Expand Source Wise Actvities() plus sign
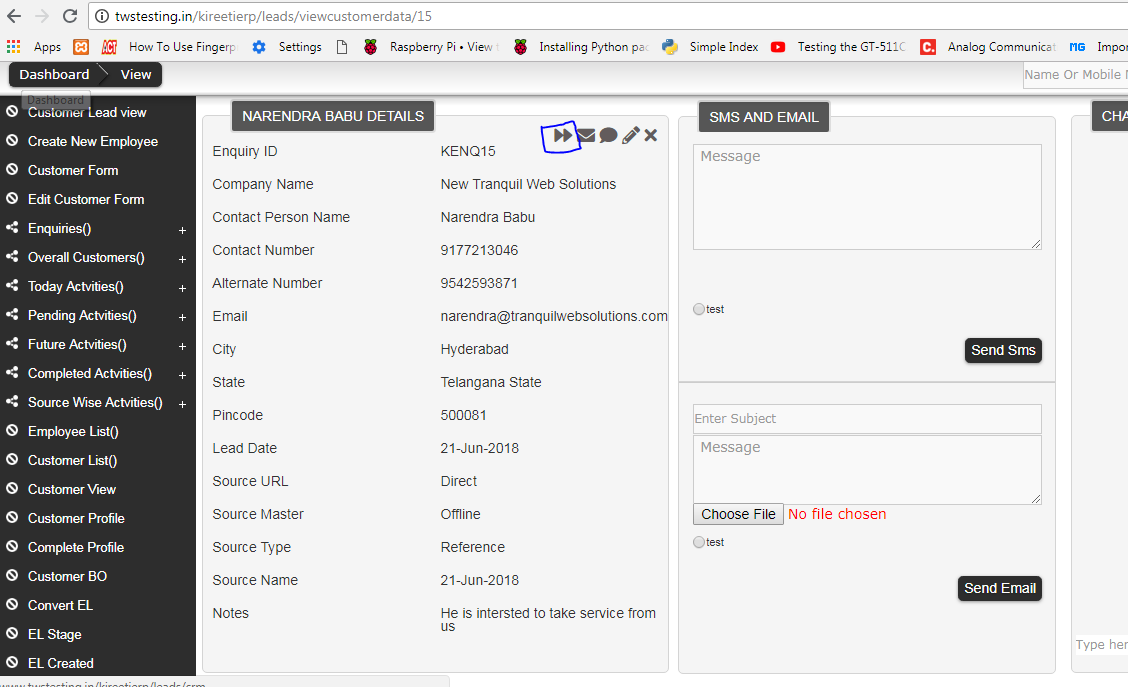The height and width of the screenshot is (687, 1128). 182,404
